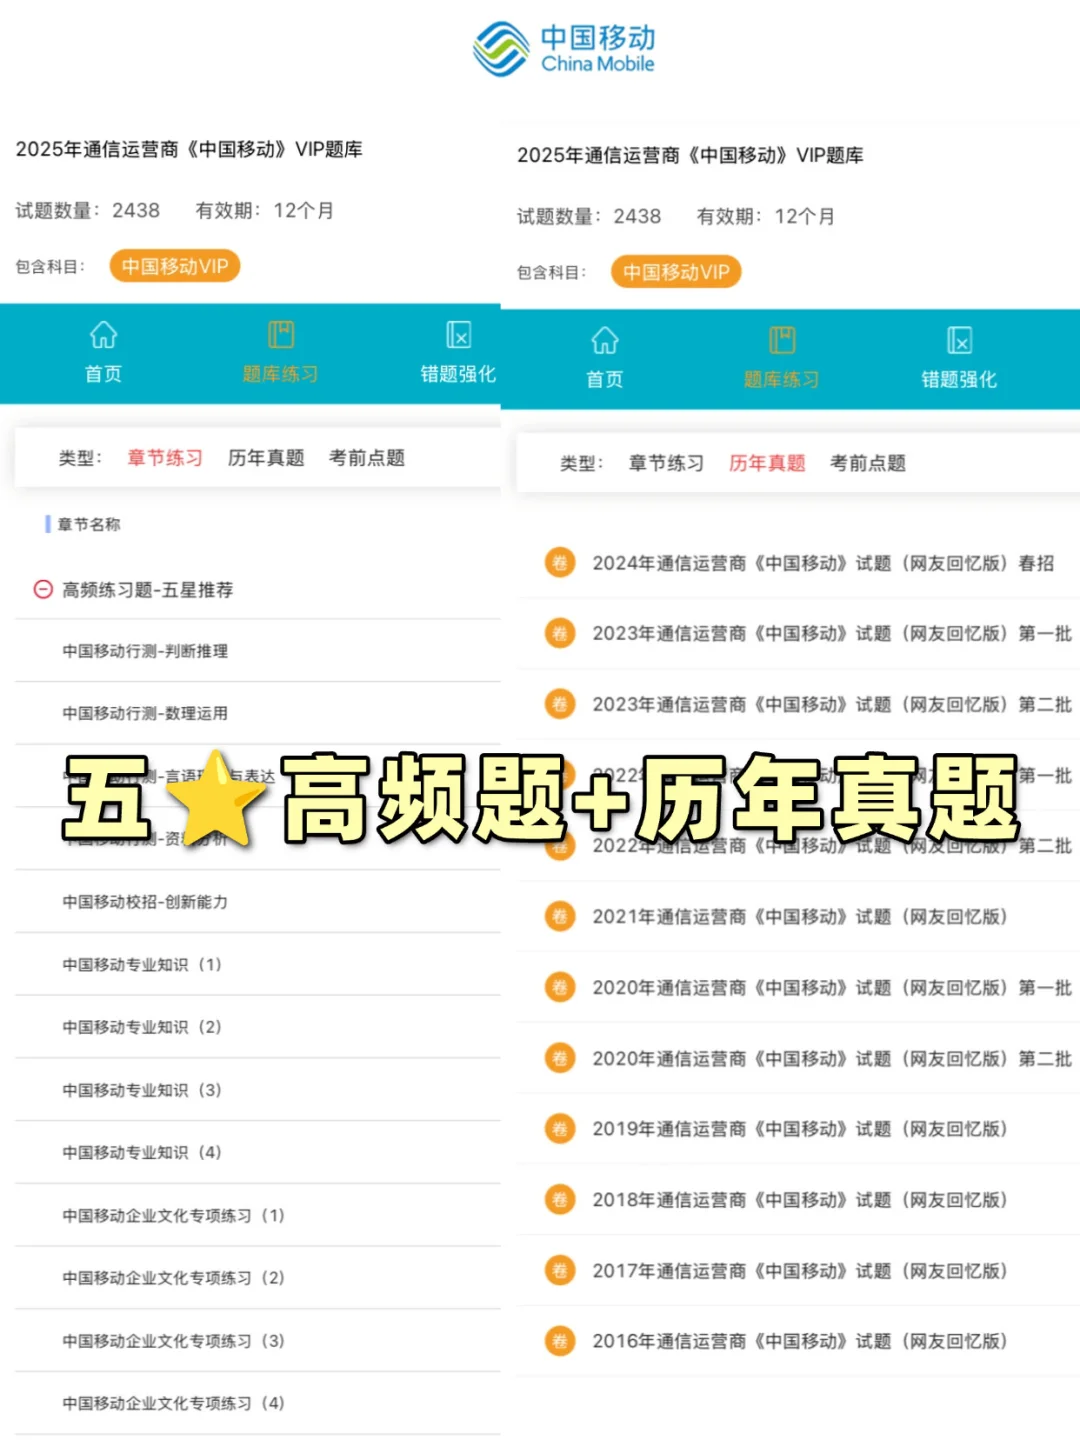Tap the home icon in right panel
The width and height of the screenshot is (1080, 1440).
coord(604,340)
